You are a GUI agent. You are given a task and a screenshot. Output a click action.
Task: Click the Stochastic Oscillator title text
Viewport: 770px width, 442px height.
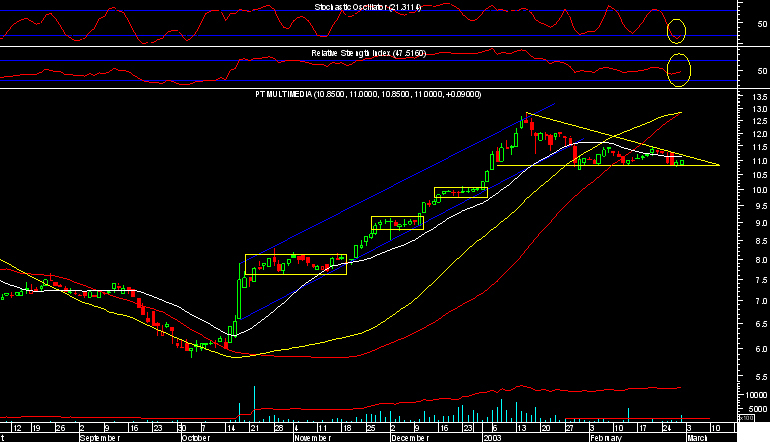(x=368, y=7)
